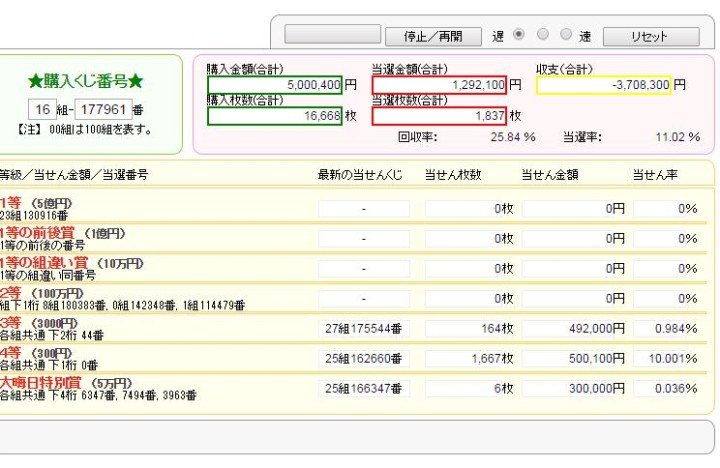The width and height of the screenshot is (720, 468).
Task: Select the slowest speed radio button
Action: pos(518,35)
